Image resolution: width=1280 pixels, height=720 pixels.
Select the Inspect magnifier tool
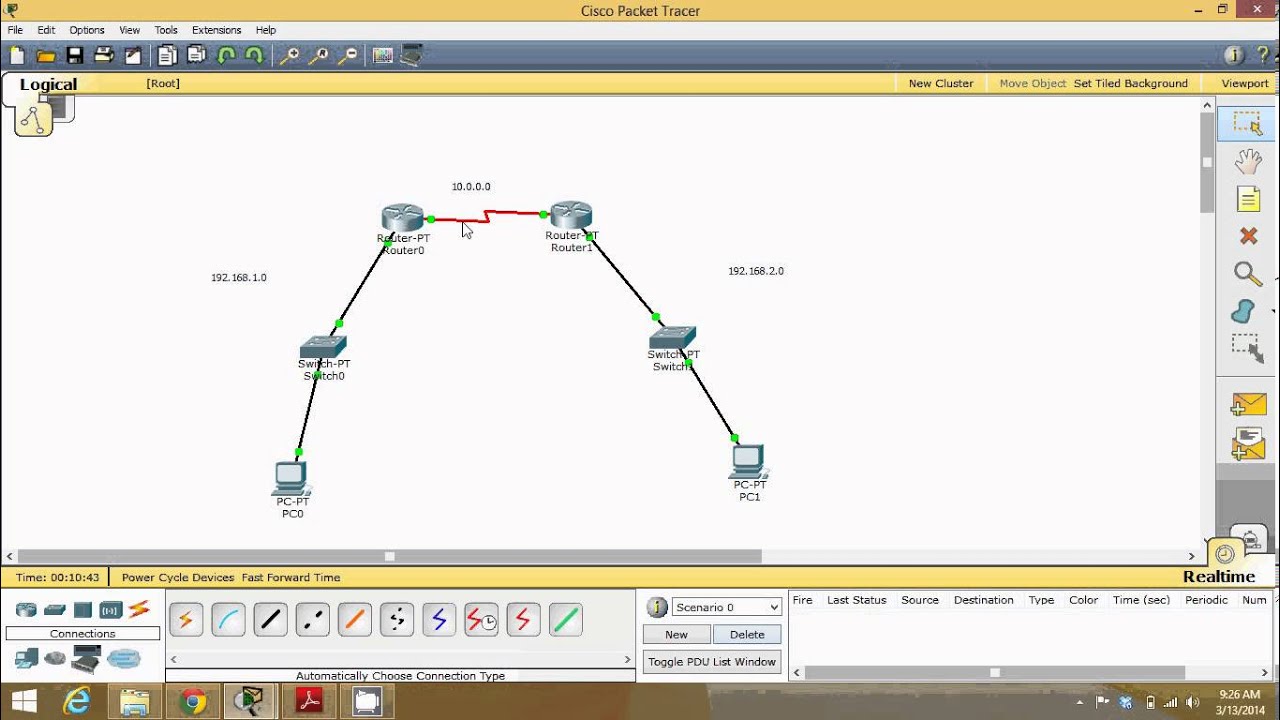tap(1247, 273)
